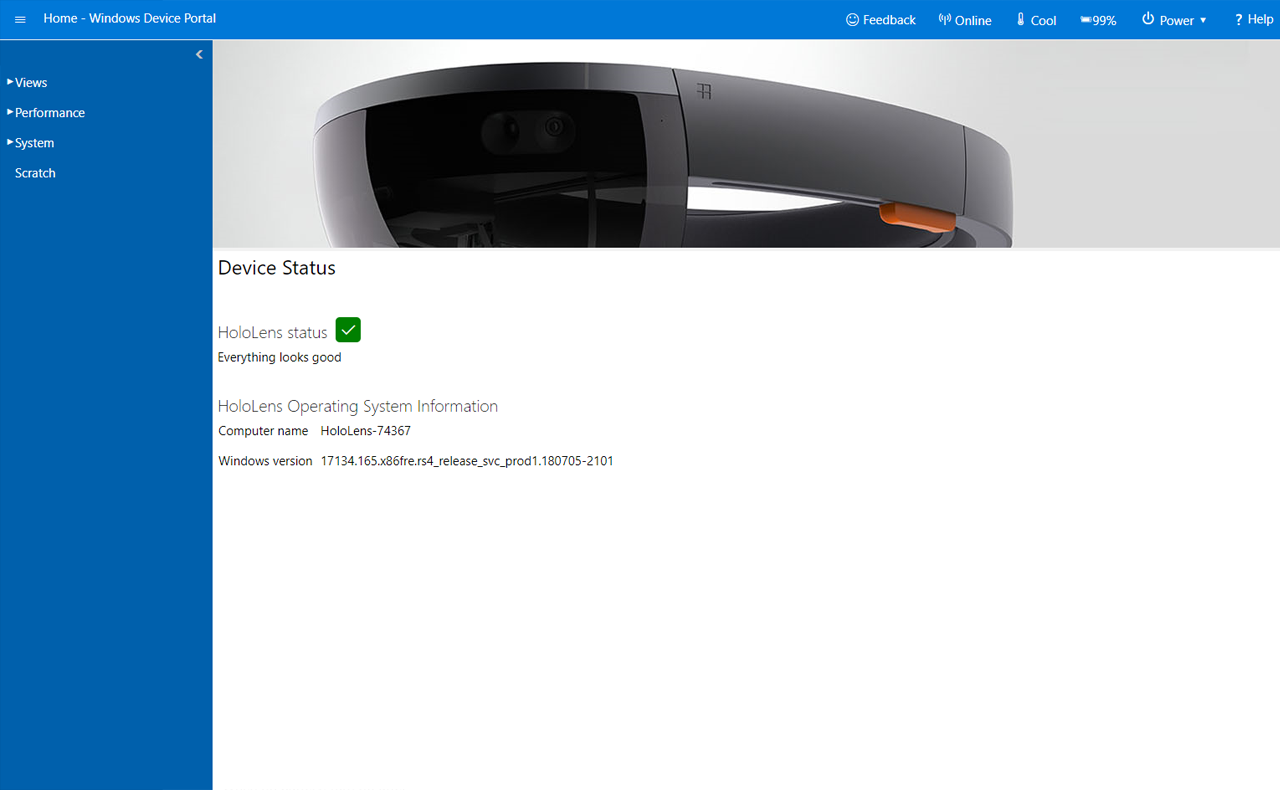
Task: Click the "Everything looks good" status text
Action: coord(279,357)
